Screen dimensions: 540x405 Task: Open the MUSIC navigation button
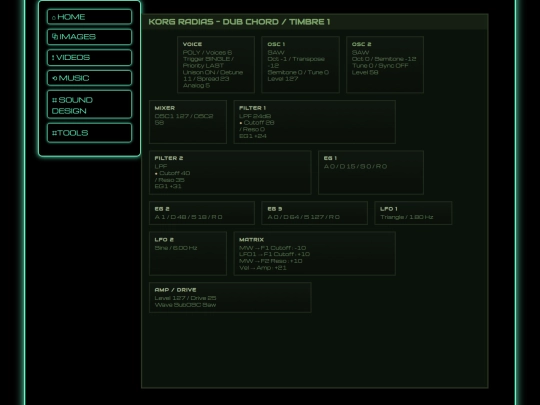(x=89, y=78)
